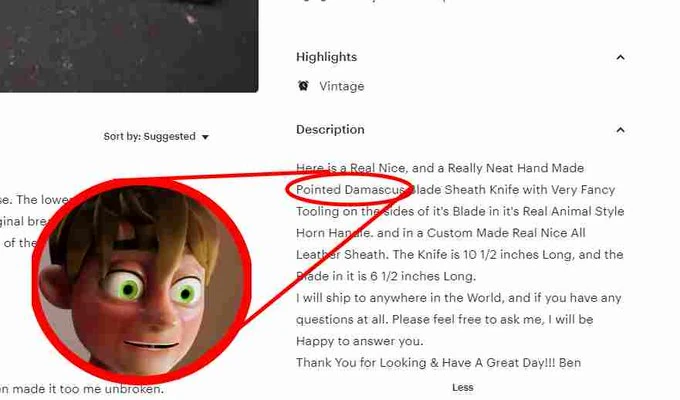Click the Description heading

(330, 130)
